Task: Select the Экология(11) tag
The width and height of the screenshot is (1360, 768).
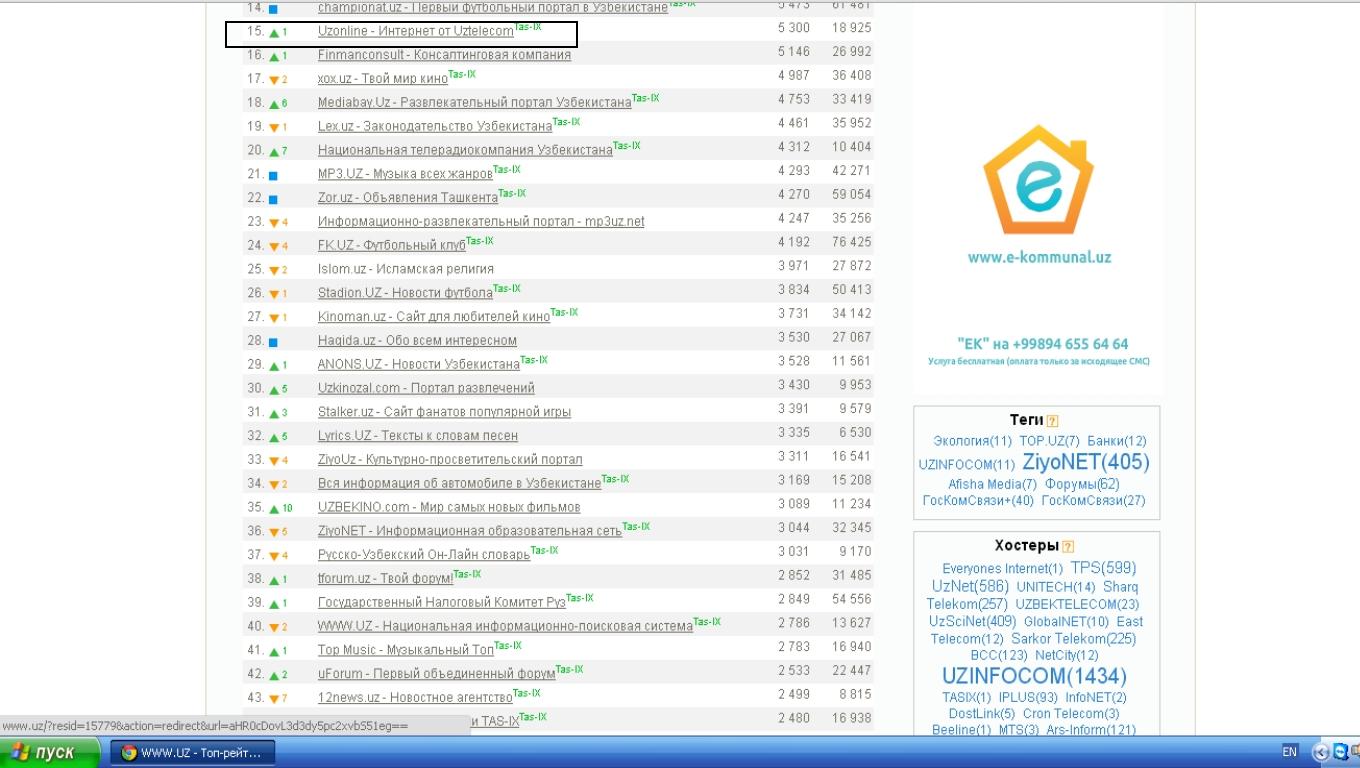Action: [x=973, y=441]
